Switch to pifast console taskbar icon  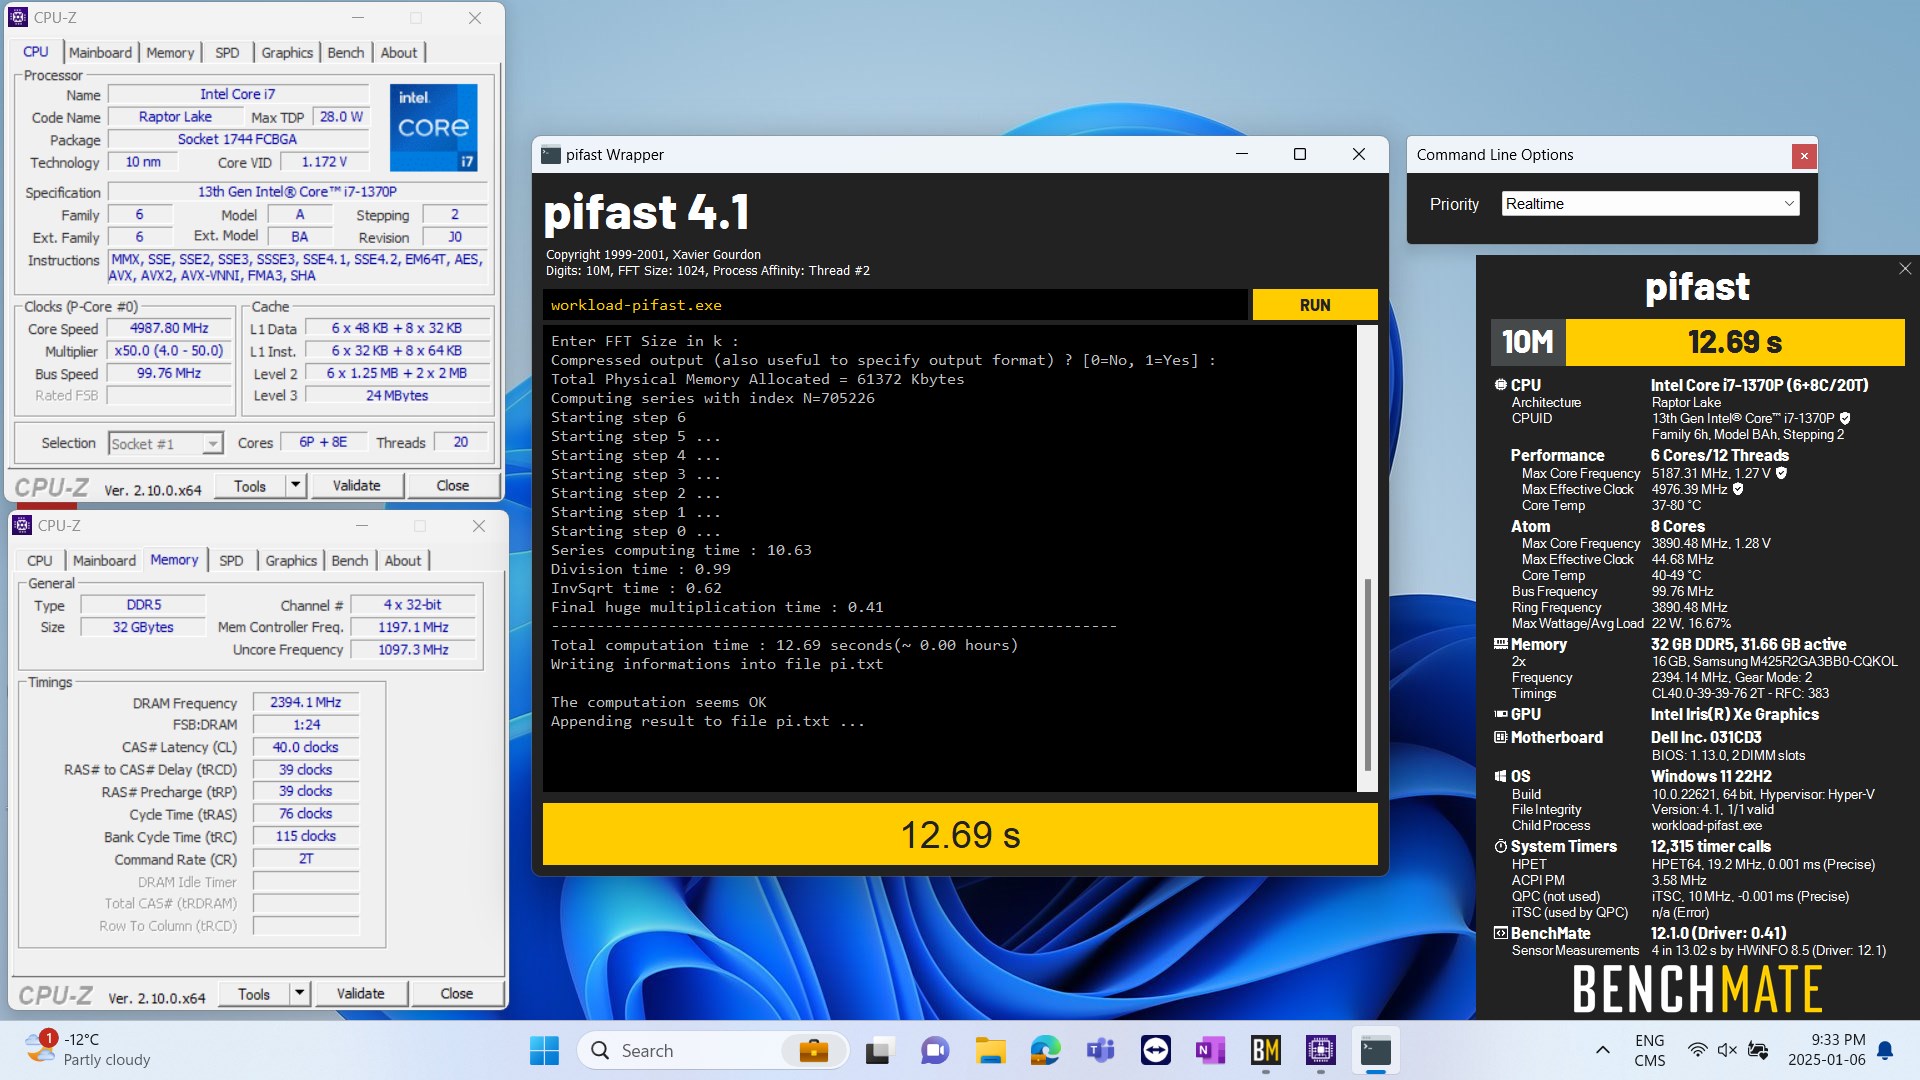1375,1050
